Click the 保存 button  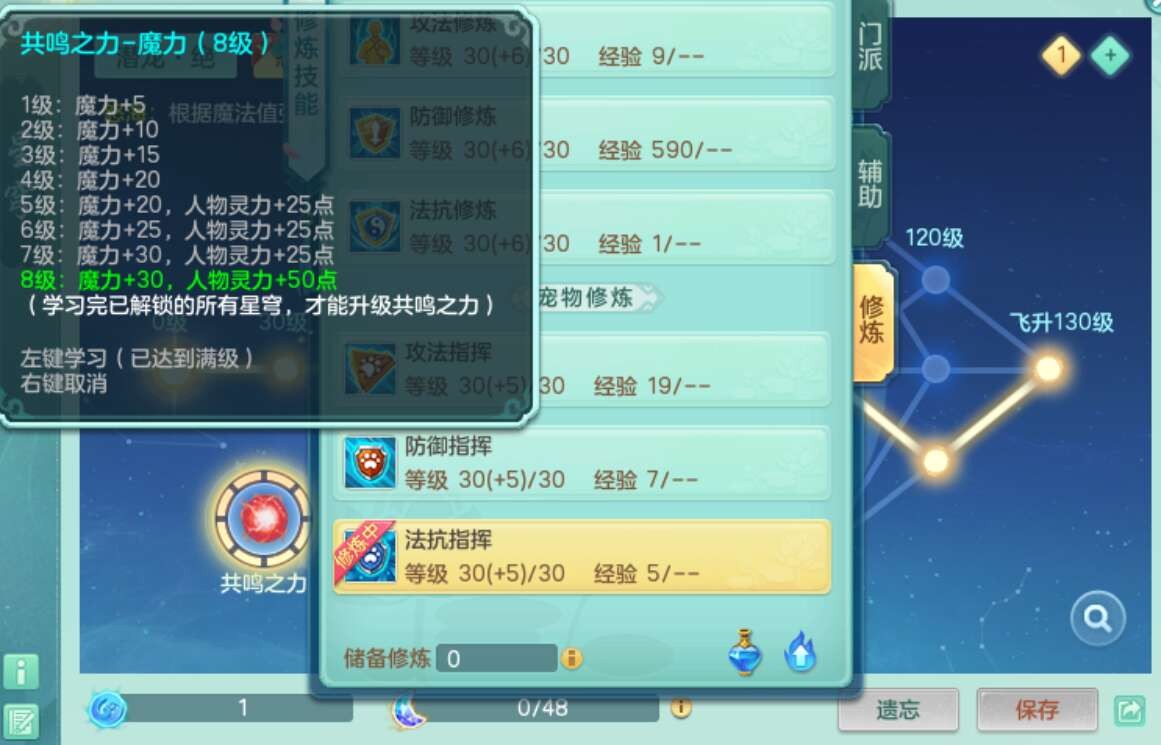(x=1037, y=709)
